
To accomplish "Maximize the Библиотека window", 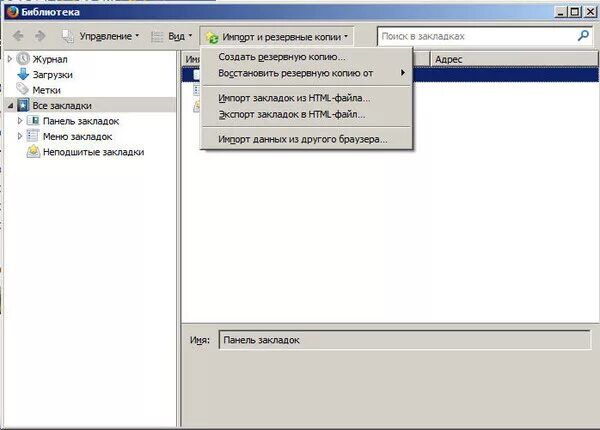I will tap(574, 12).
